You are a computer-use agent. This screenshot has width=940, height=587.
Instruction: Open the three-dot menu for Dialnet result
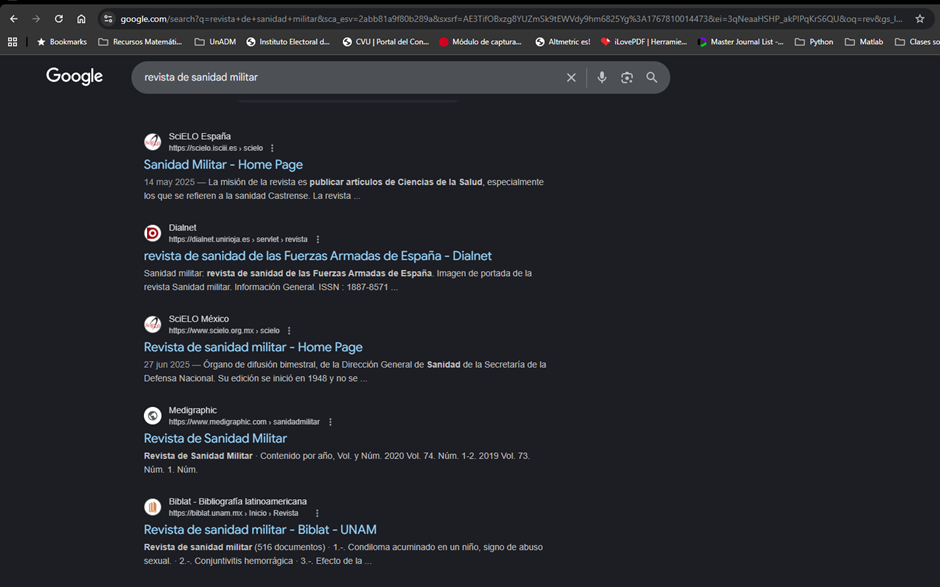click(x=318, y=240)
